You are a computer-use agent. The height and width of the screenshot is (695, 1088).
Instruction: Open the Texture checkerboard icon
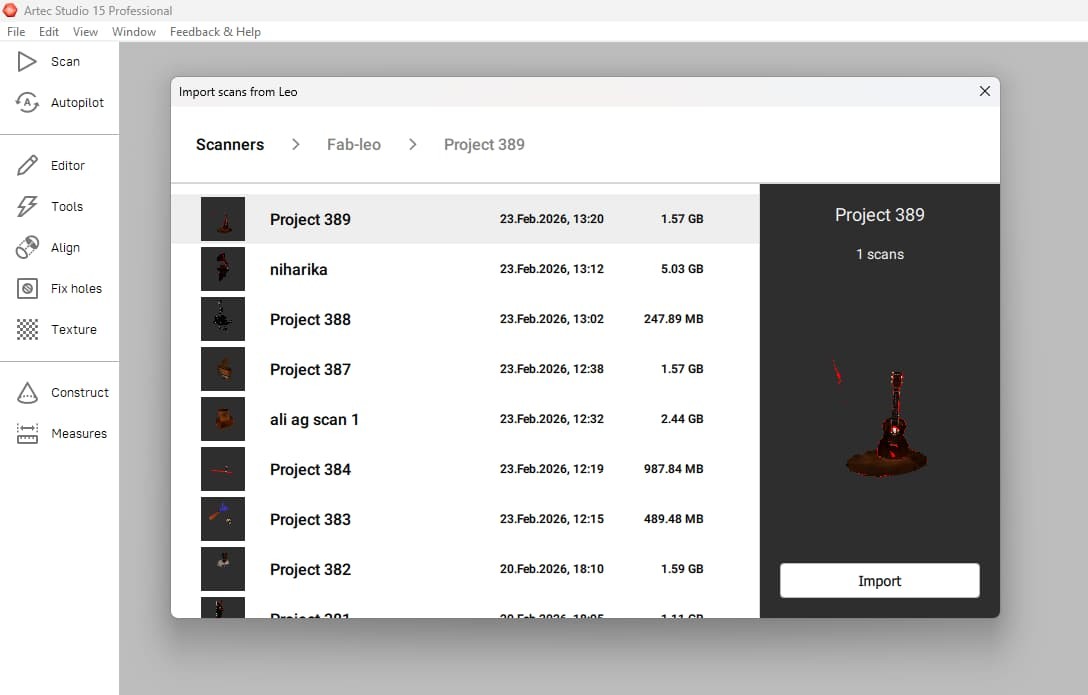(26, 329)
